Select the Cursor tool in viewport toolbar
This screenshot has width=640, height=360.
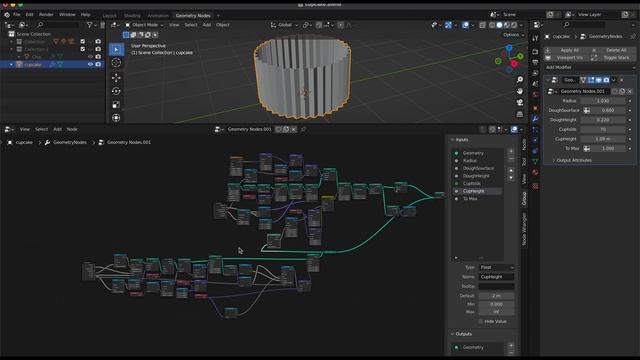[x=116, y=63]
